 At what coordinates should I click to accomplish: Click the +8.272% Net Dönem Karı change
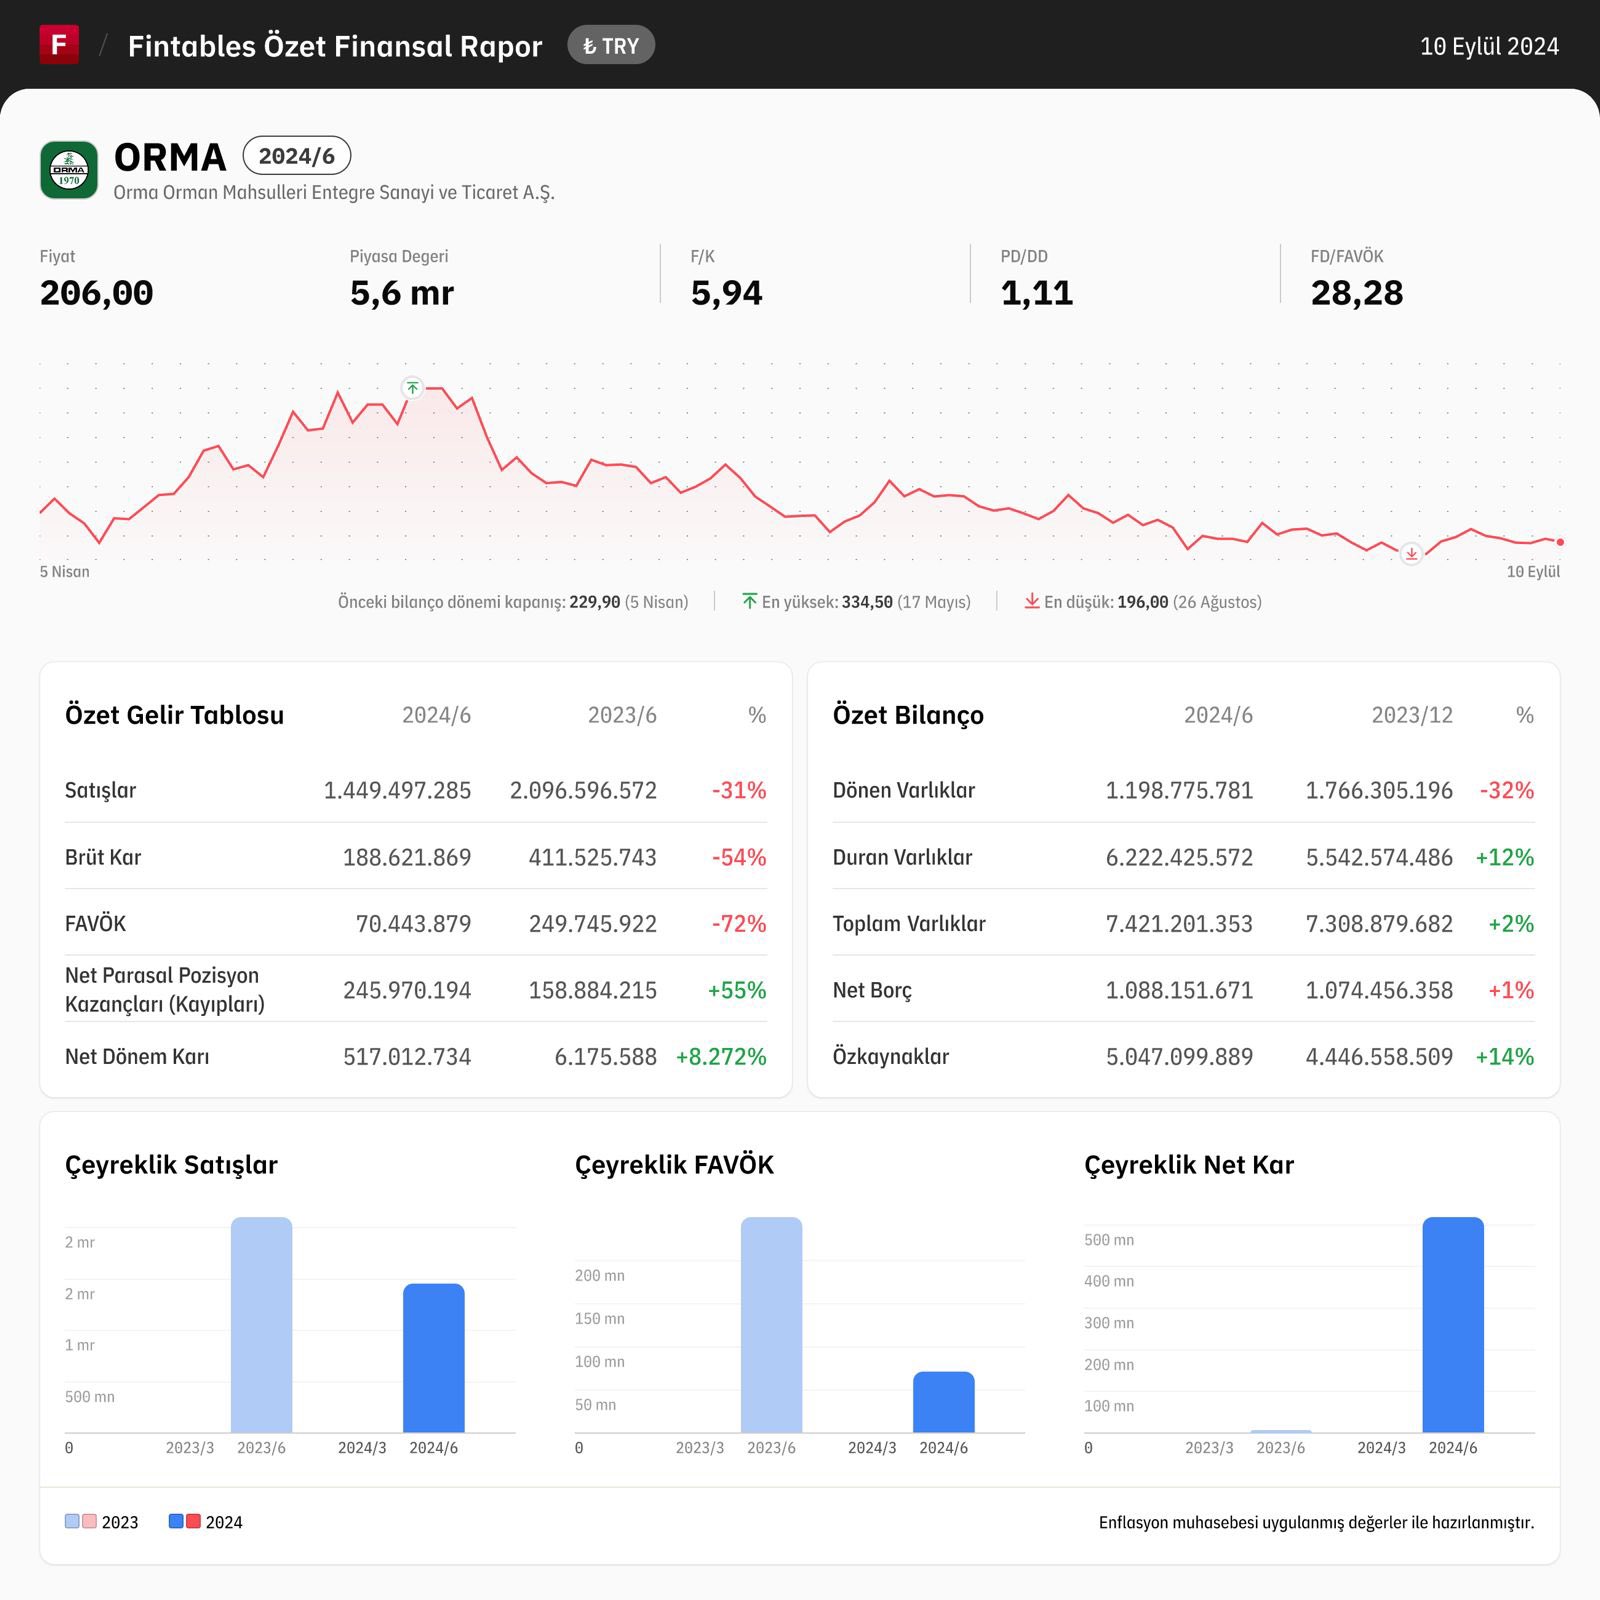pyautogui.click(x=721, y=1057)
